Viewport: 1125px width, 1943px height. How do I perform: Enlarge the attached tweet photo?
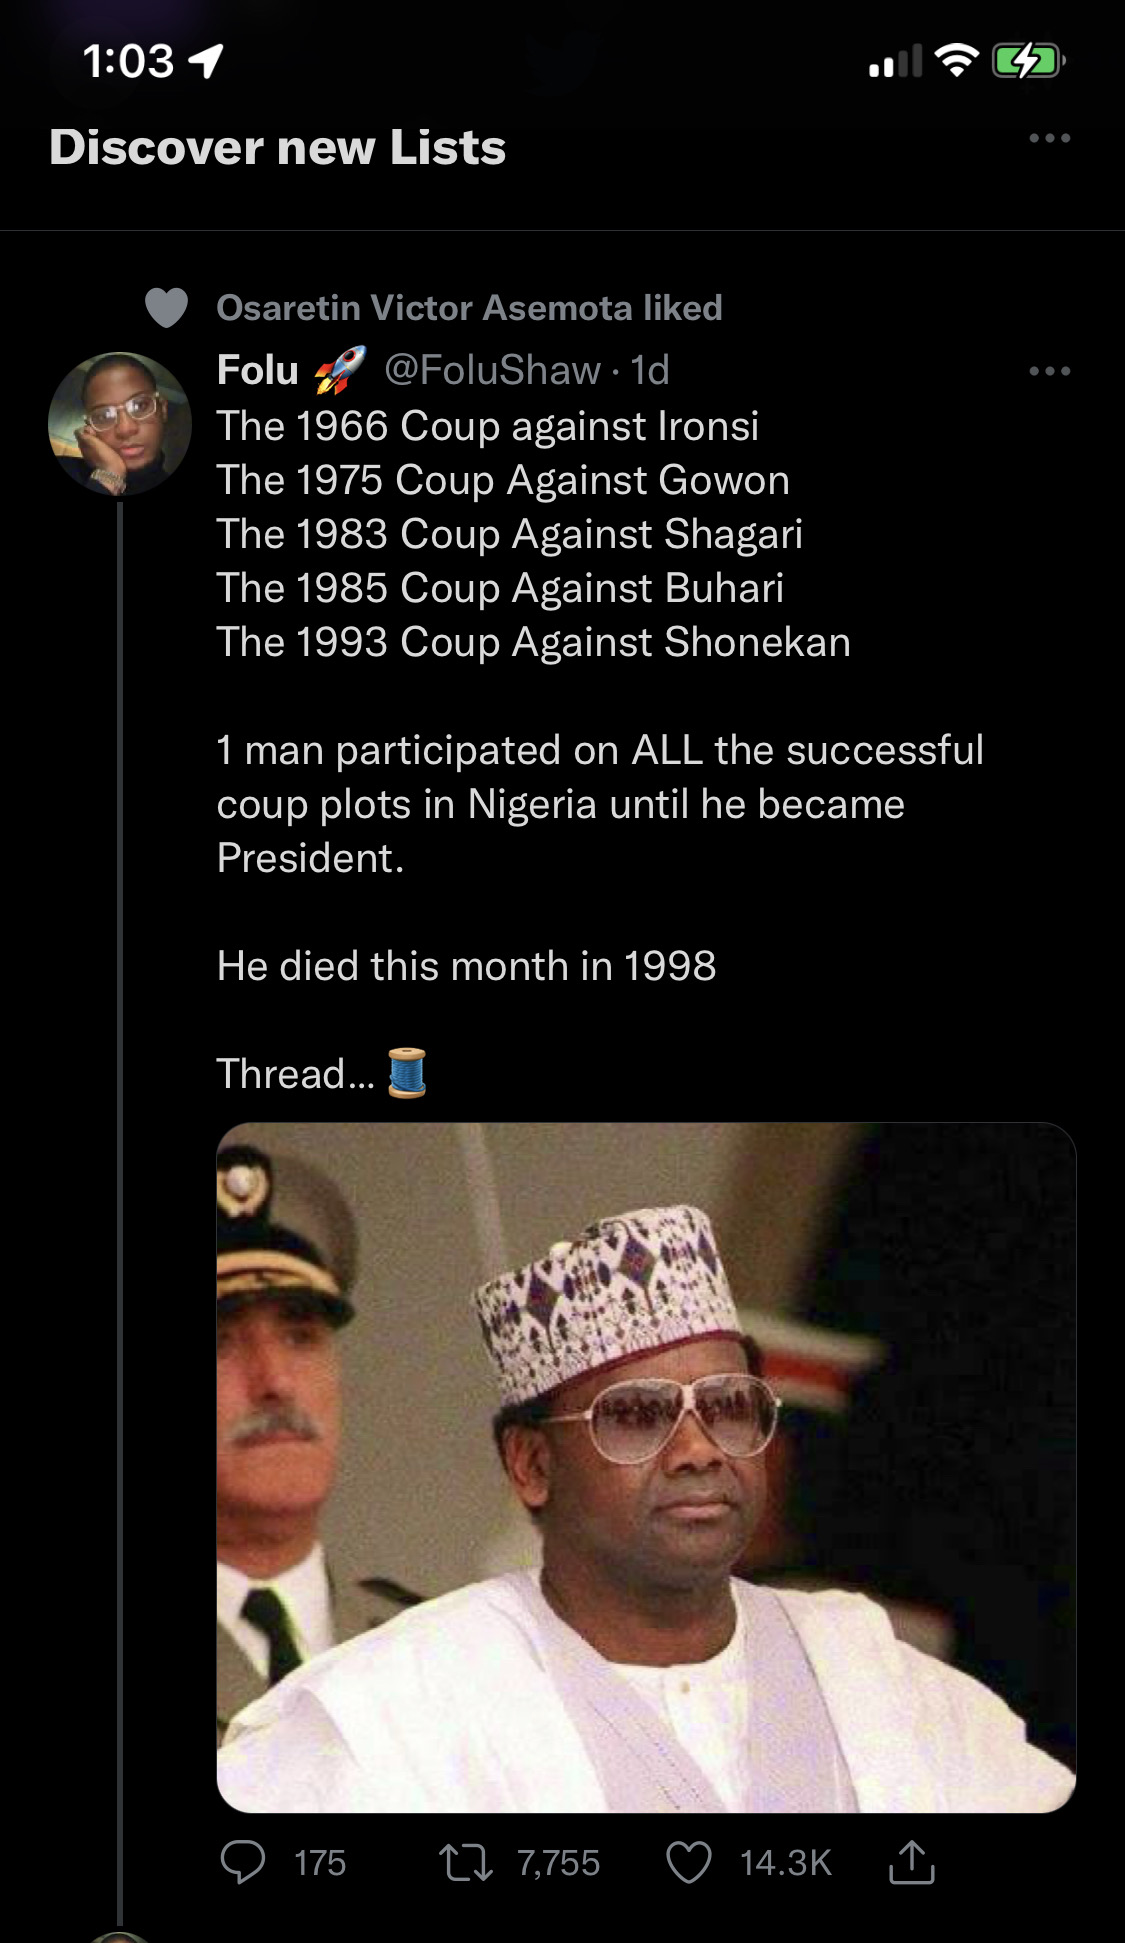click(646, 1467)
